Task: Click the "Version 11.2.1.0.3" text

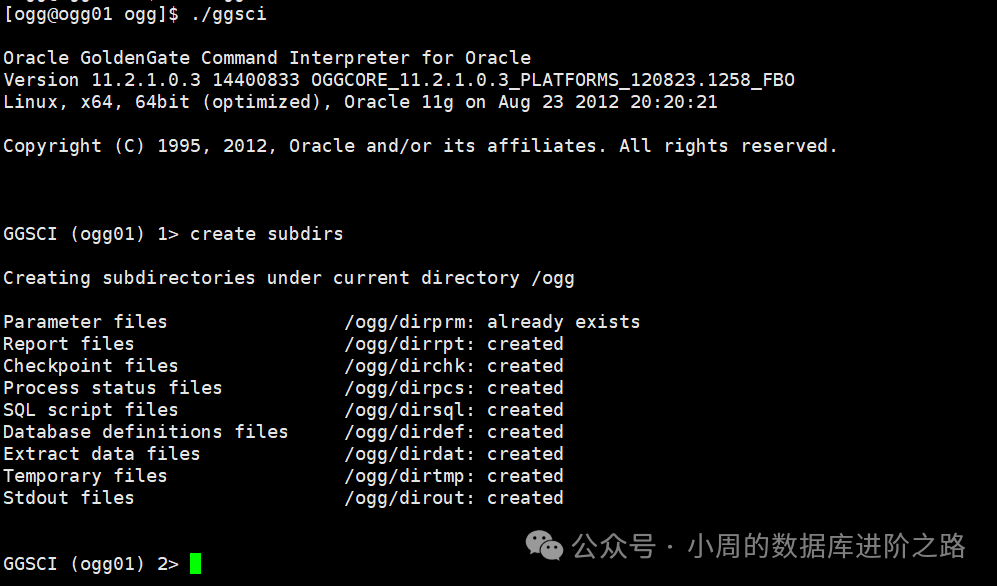Action: click(x=96, y=80)
